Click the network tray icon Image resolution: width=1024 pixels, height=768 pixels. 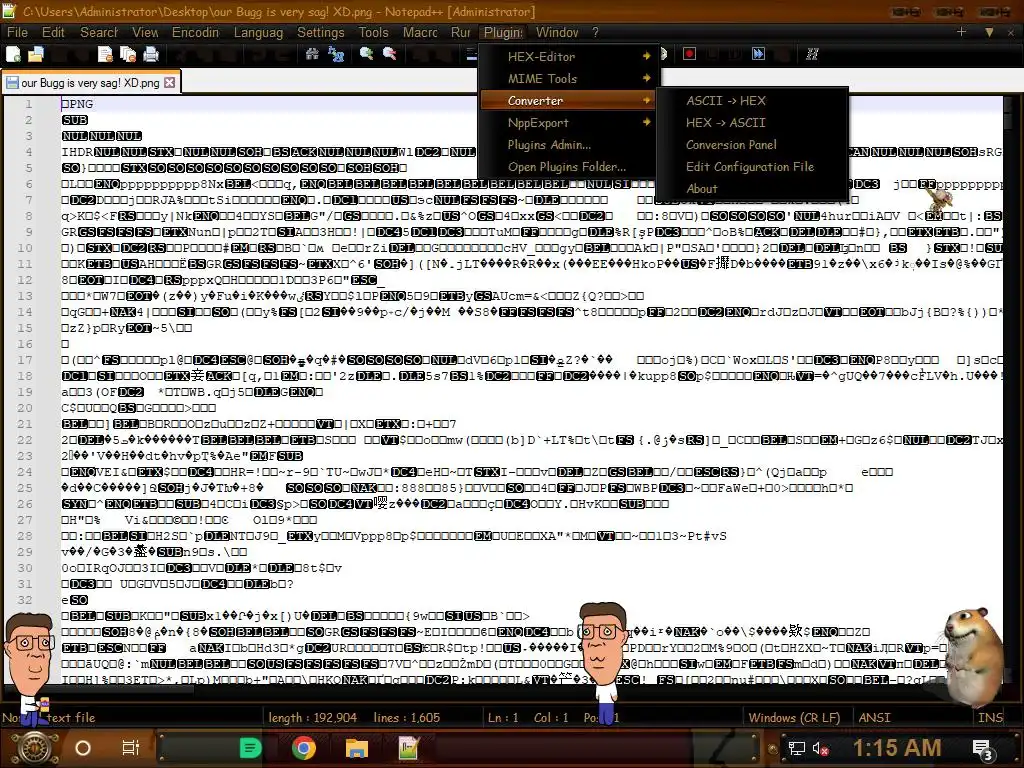click(797, 748)
